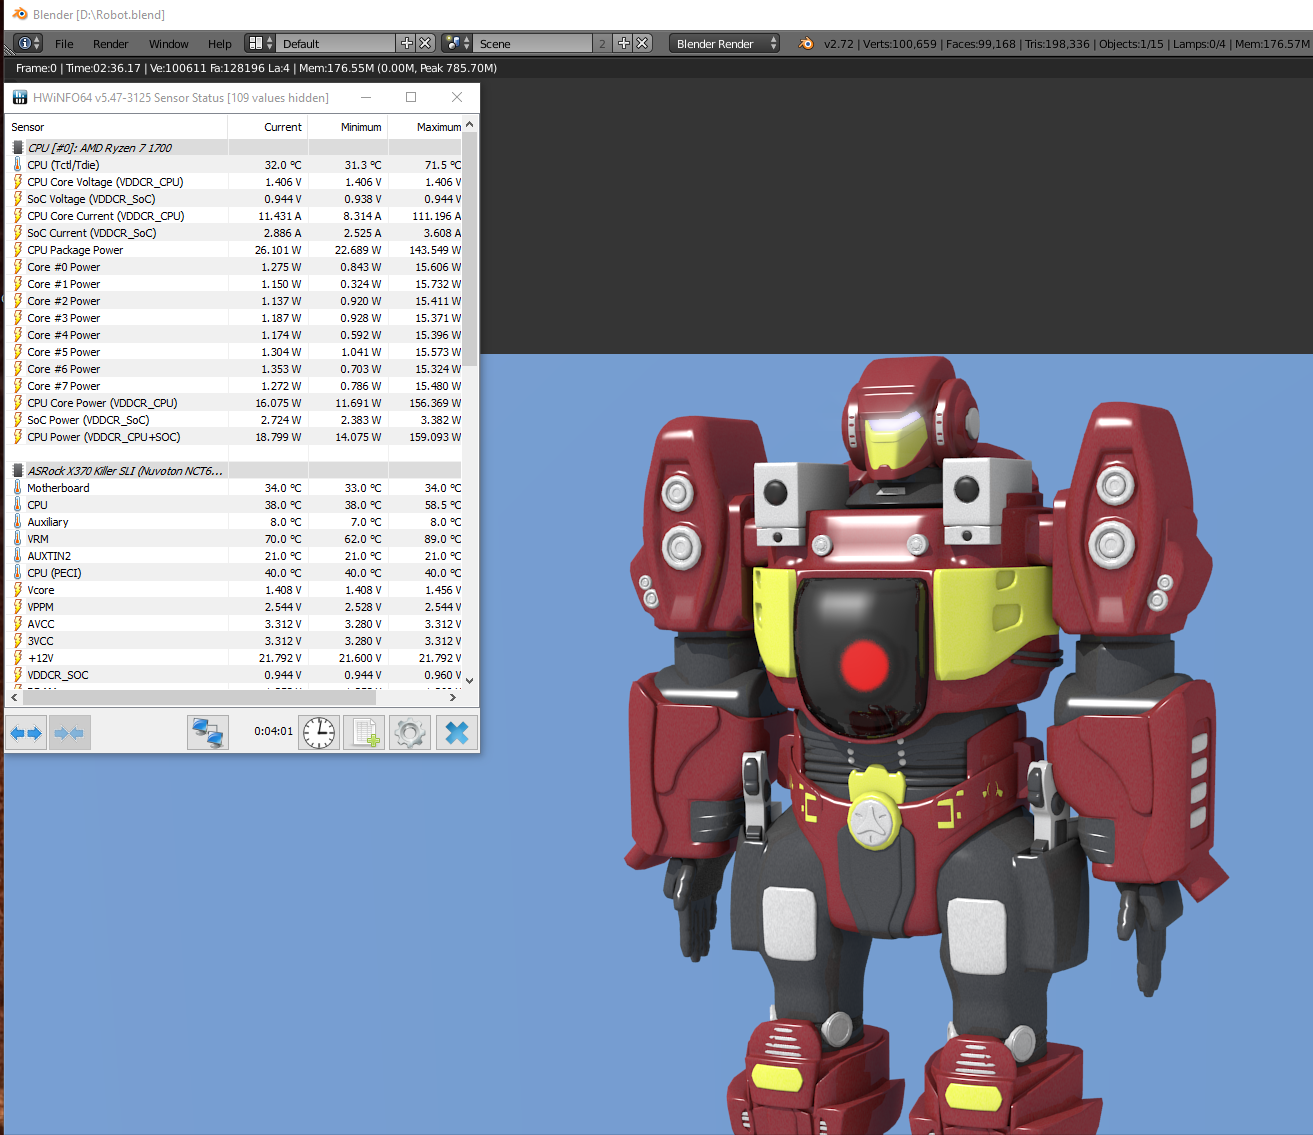Reset the HWiNFO elapsed time clock
Screen dimensions: 1313x1135
(x=320, y=733)
